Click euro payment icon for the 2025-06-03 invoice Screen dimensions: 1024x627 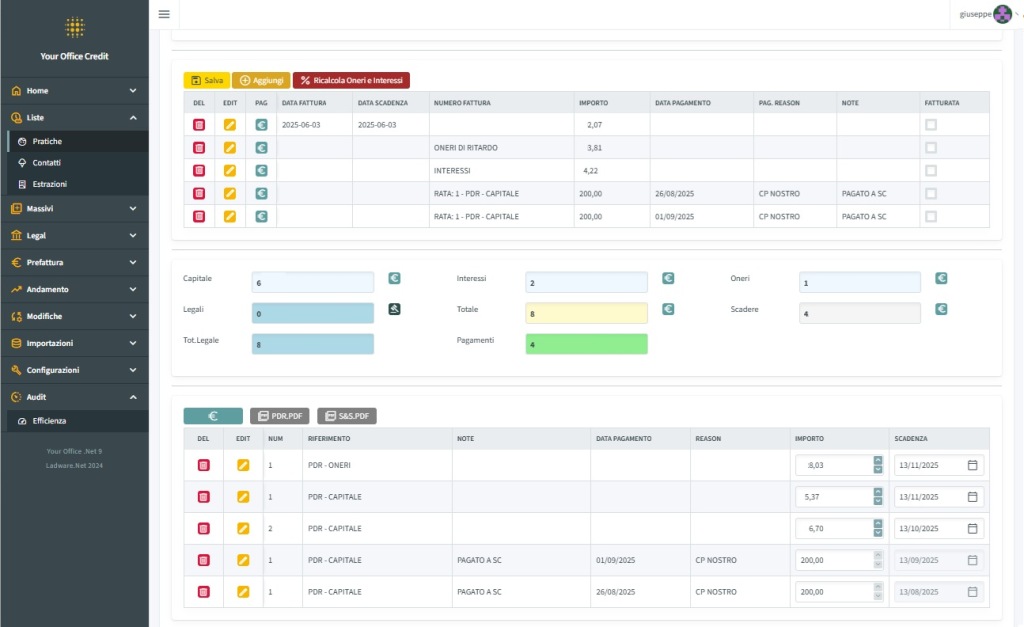[x=261, y=125]
